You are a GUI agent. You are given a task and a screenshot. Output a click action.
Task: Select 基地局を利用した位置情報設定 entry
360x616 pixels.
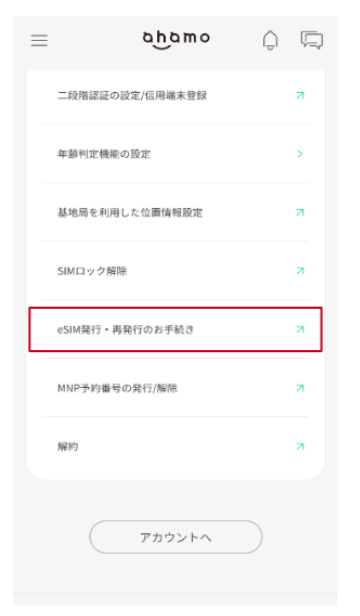pyautogui.click(x=175, y=212)
